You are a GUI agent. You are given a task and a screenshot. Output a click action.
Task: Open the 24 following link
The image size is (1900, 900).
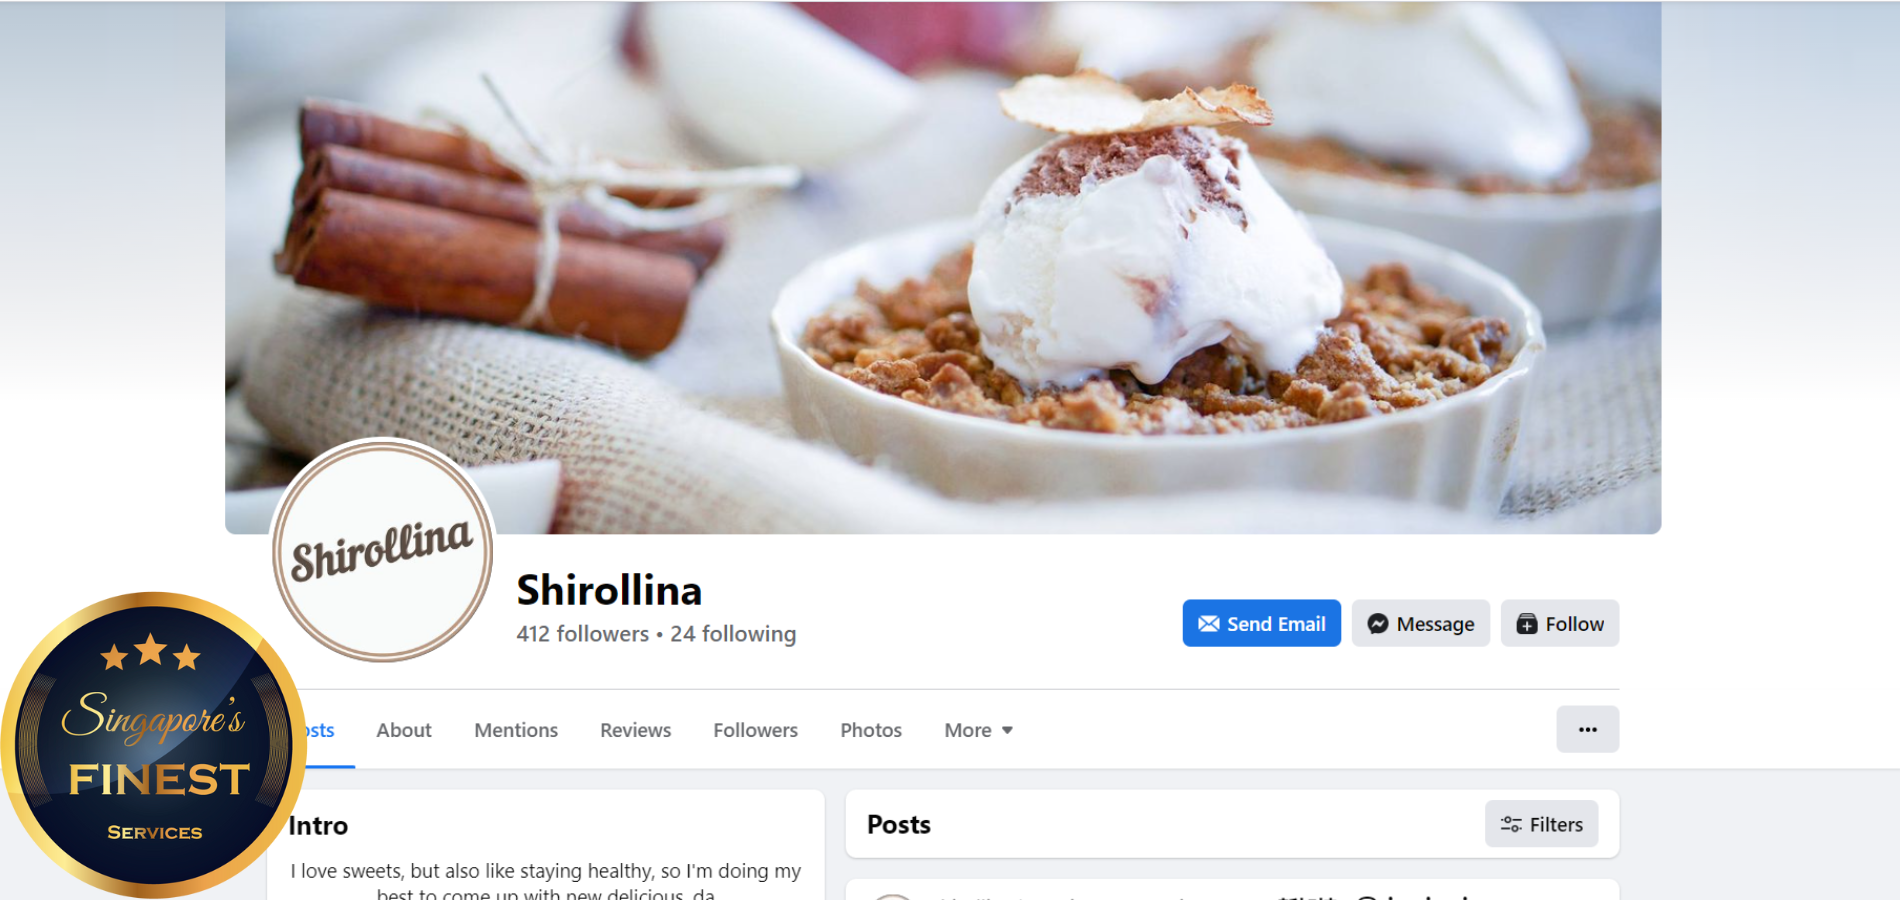[x=733, y=634]
